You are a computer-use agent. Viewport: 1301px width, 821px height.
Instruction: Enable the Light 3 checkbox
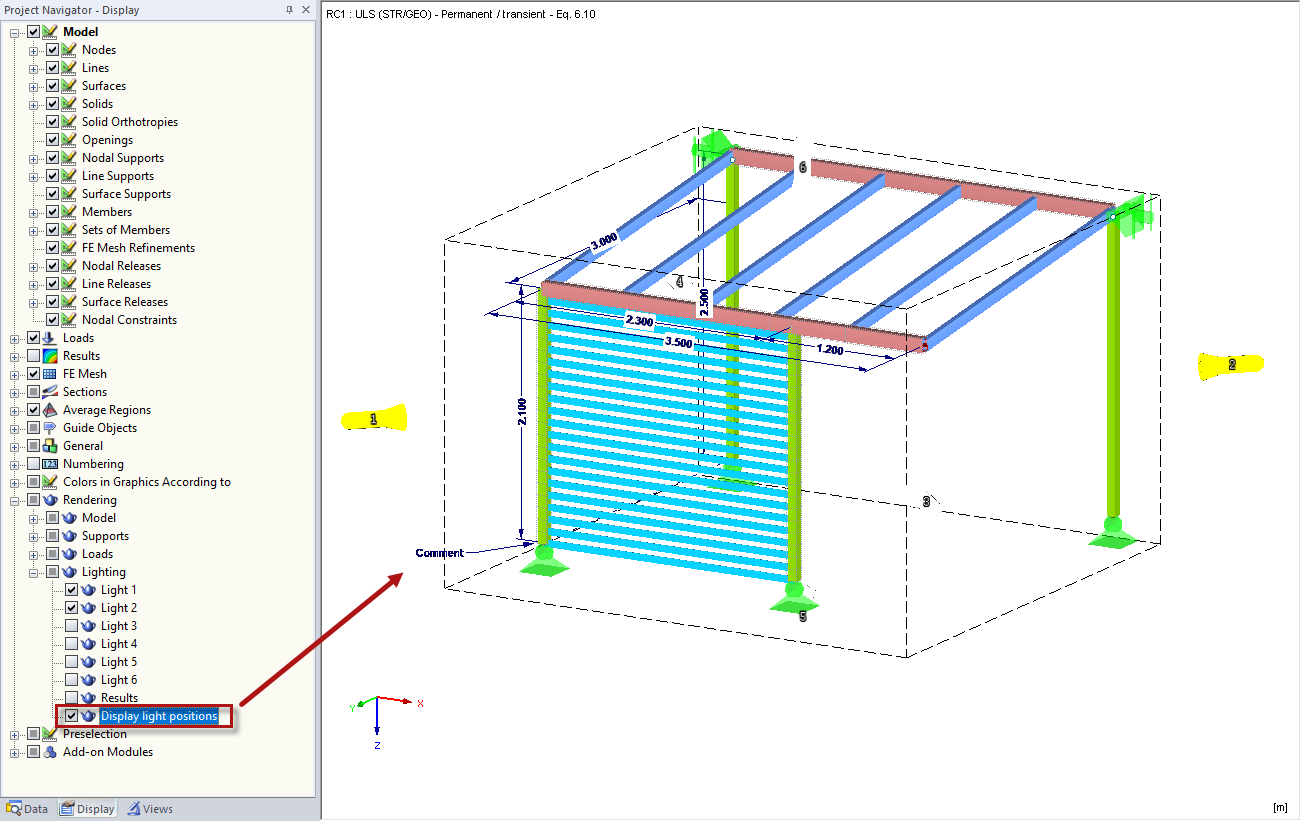coord(71,626)
